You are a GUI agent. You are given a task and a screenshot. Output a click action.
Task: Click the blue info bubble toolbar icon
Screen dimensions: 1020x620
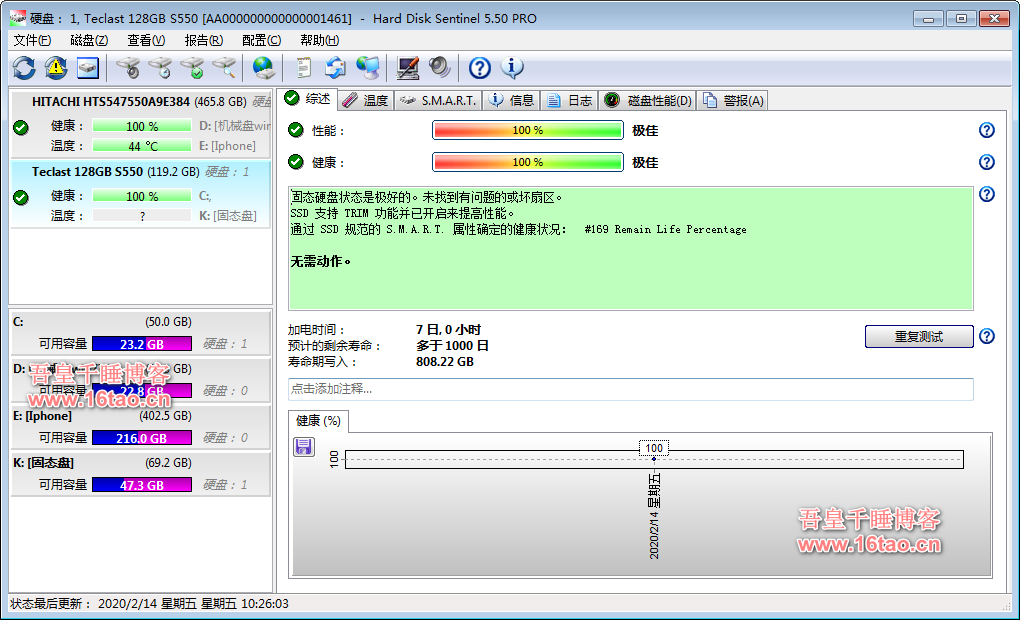512,68
